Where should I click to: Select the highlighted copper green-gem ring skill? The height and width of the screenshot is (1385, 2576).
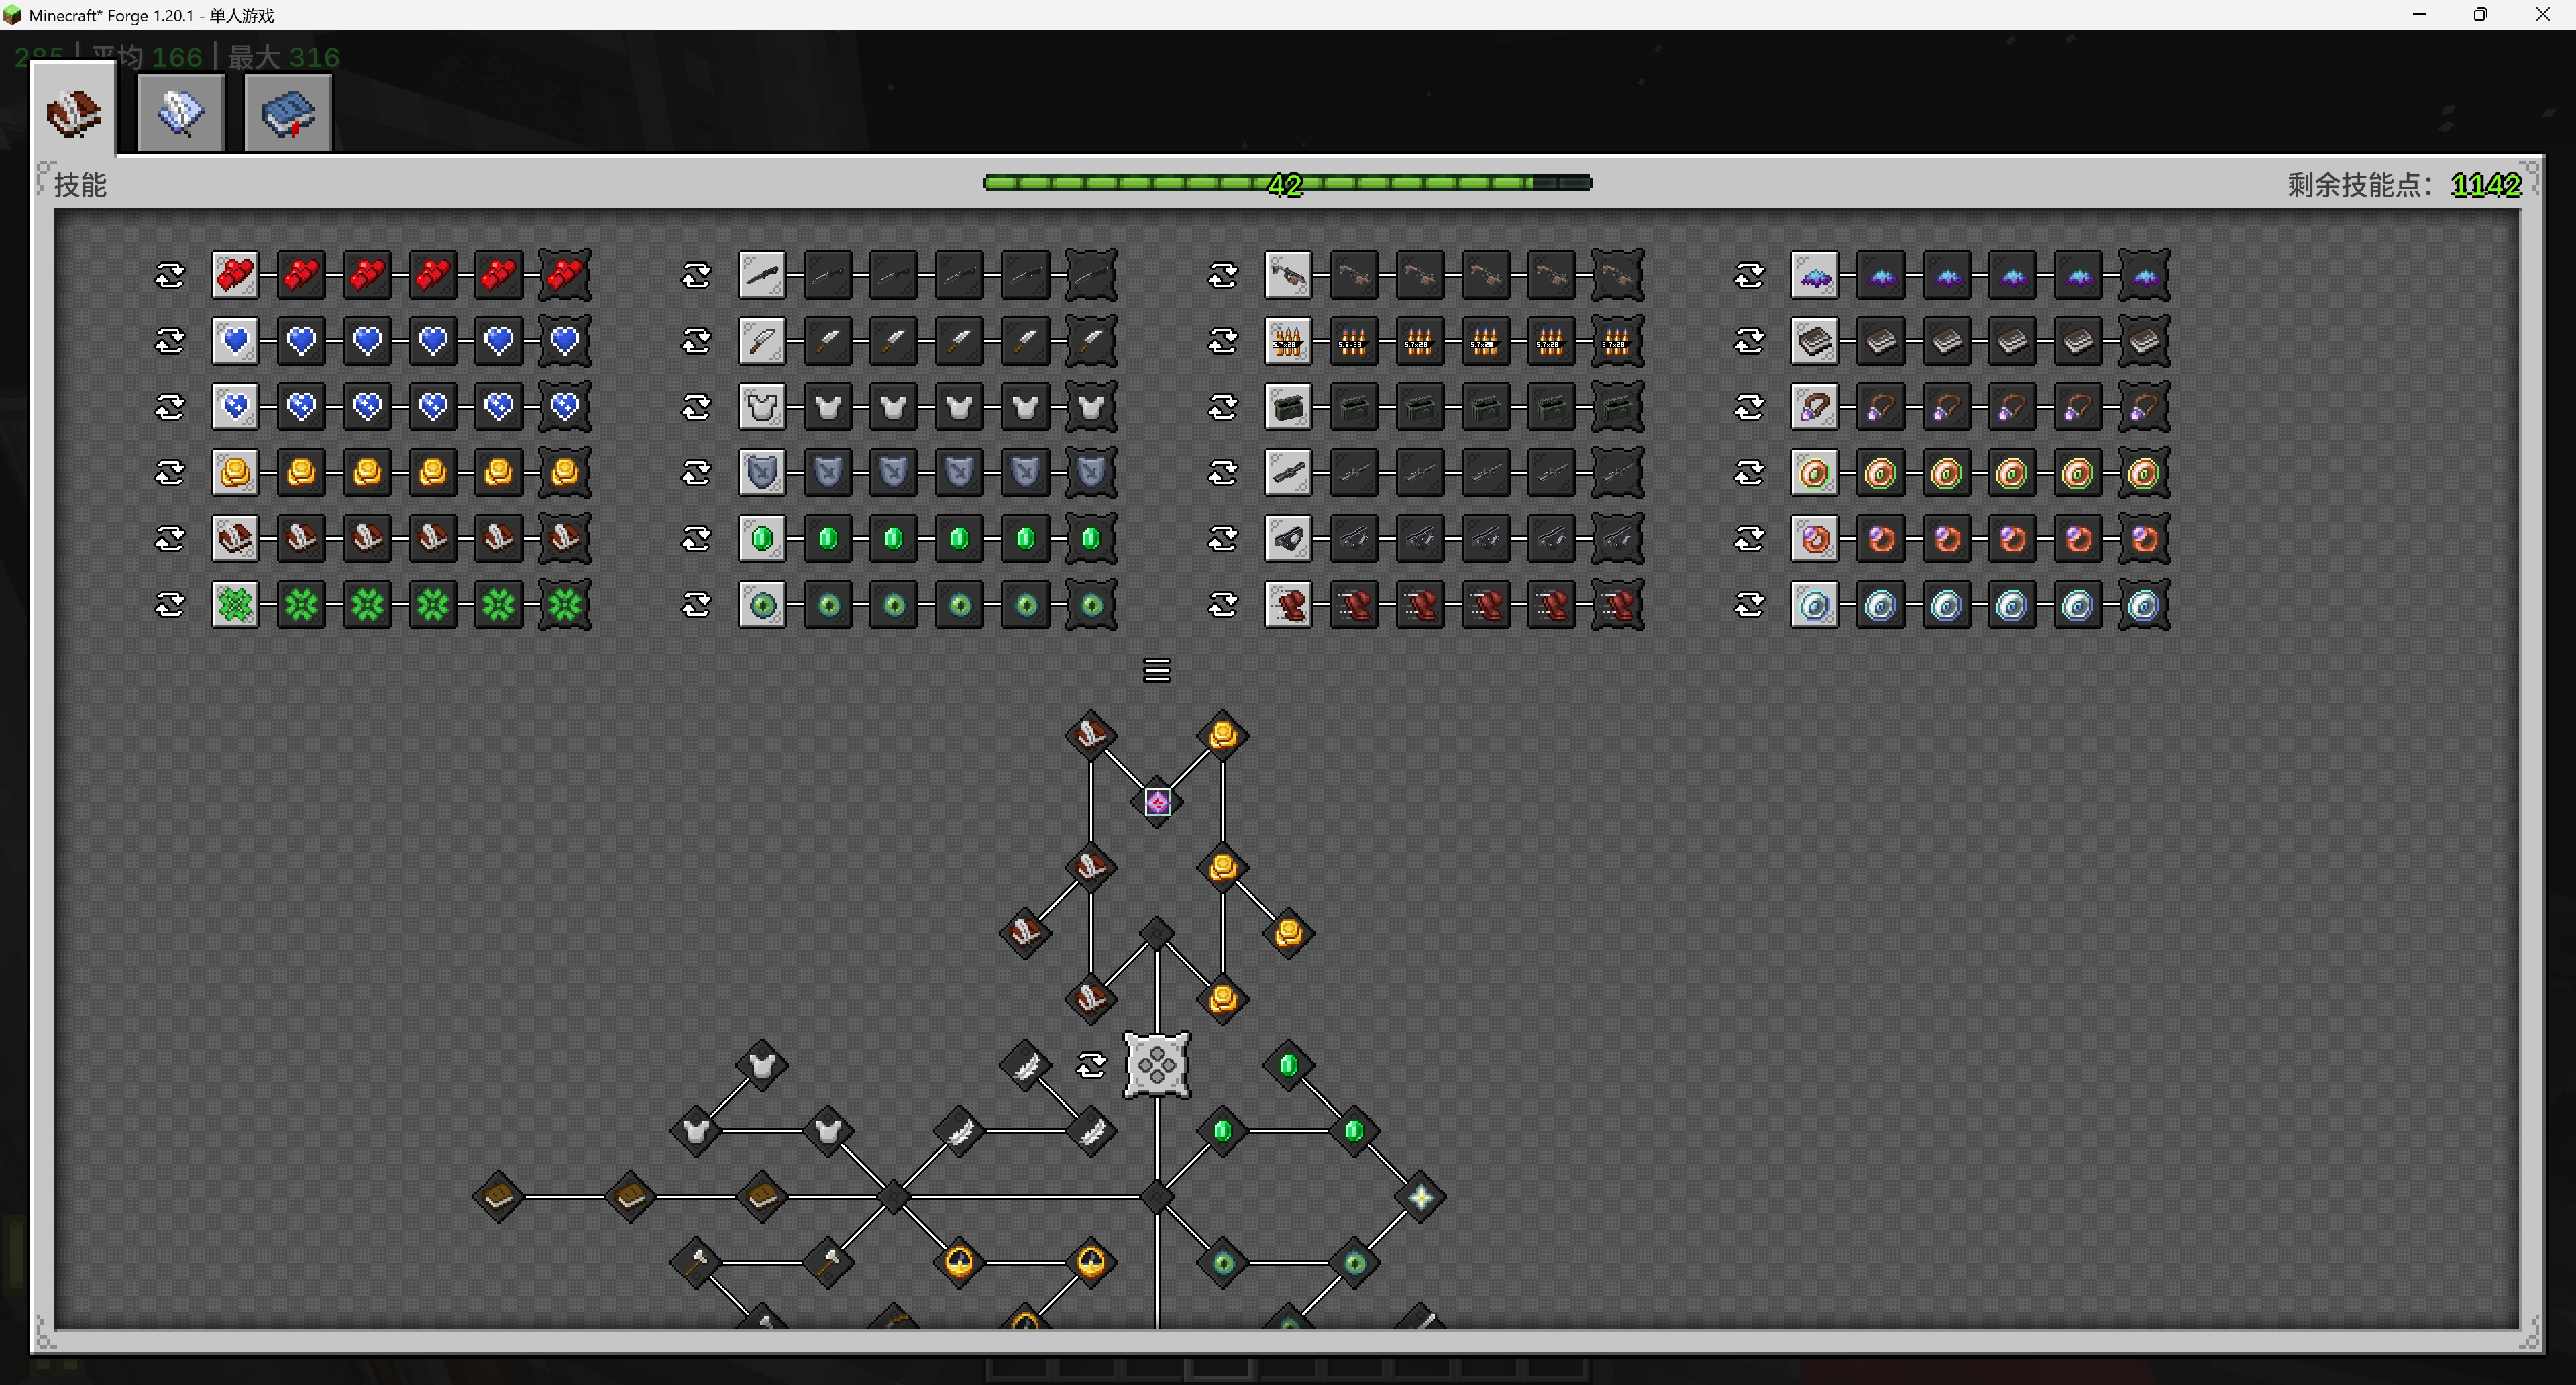pyautogui.click(x=1815, y=472)
